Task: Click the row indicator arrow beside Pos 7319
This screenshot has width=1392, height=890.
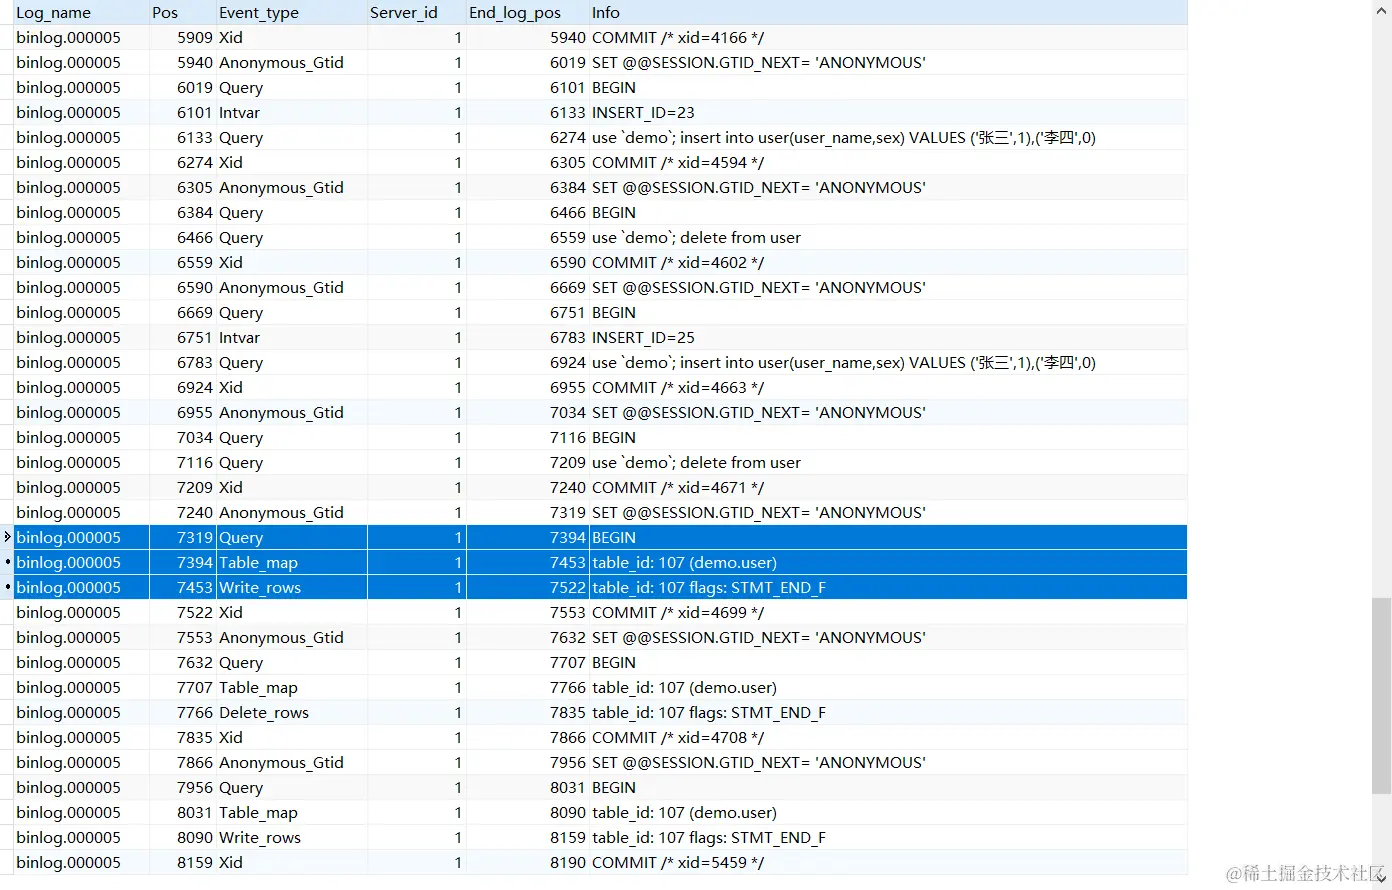Action: [x=7, y=538]
